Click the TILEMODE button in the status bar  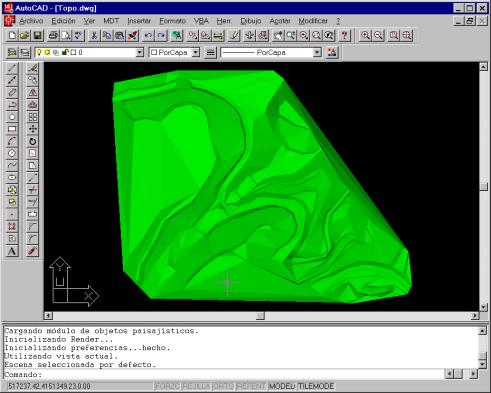pos(316,386)
